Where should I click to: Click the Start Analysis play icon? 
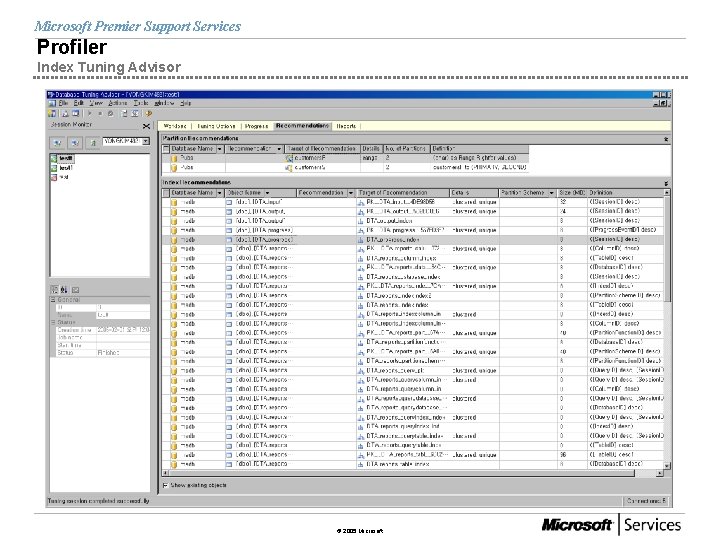point(90,113)
